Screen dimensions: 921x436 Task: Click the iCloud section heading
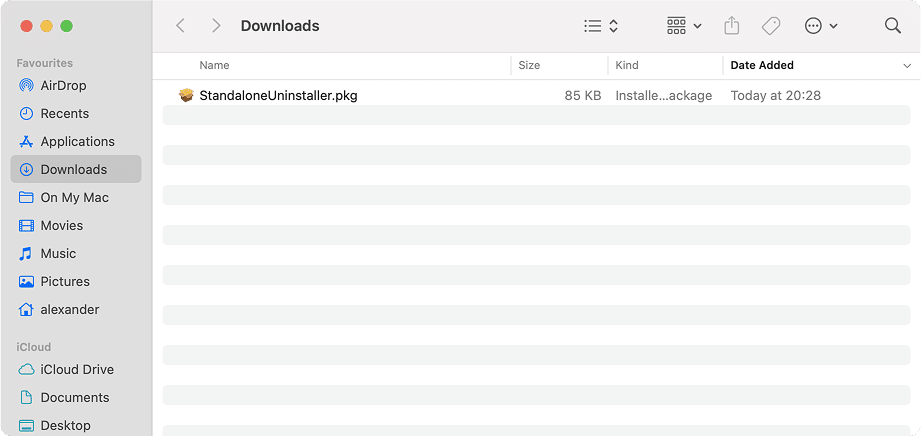[x=33, y=347]
